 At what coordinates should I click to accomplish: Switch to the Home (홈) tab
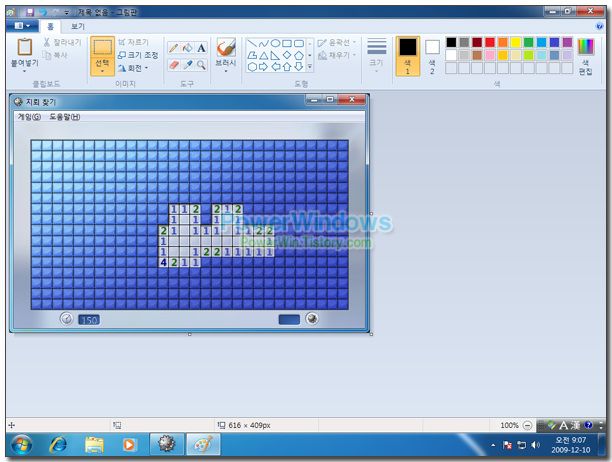coord(50,27)
